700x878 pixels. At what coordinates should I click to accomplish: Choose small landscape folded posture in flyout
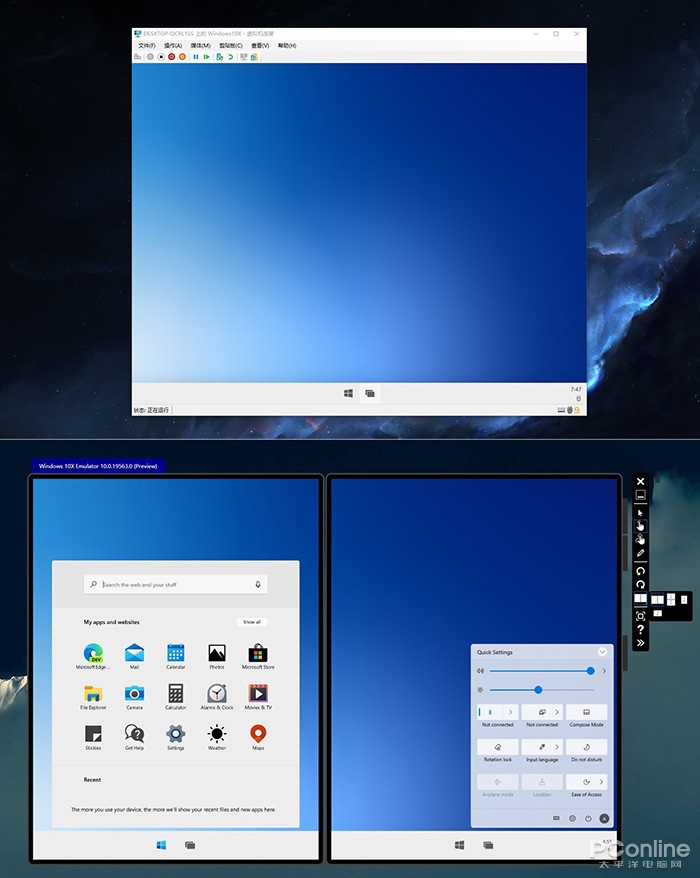(x=657, y=613)
